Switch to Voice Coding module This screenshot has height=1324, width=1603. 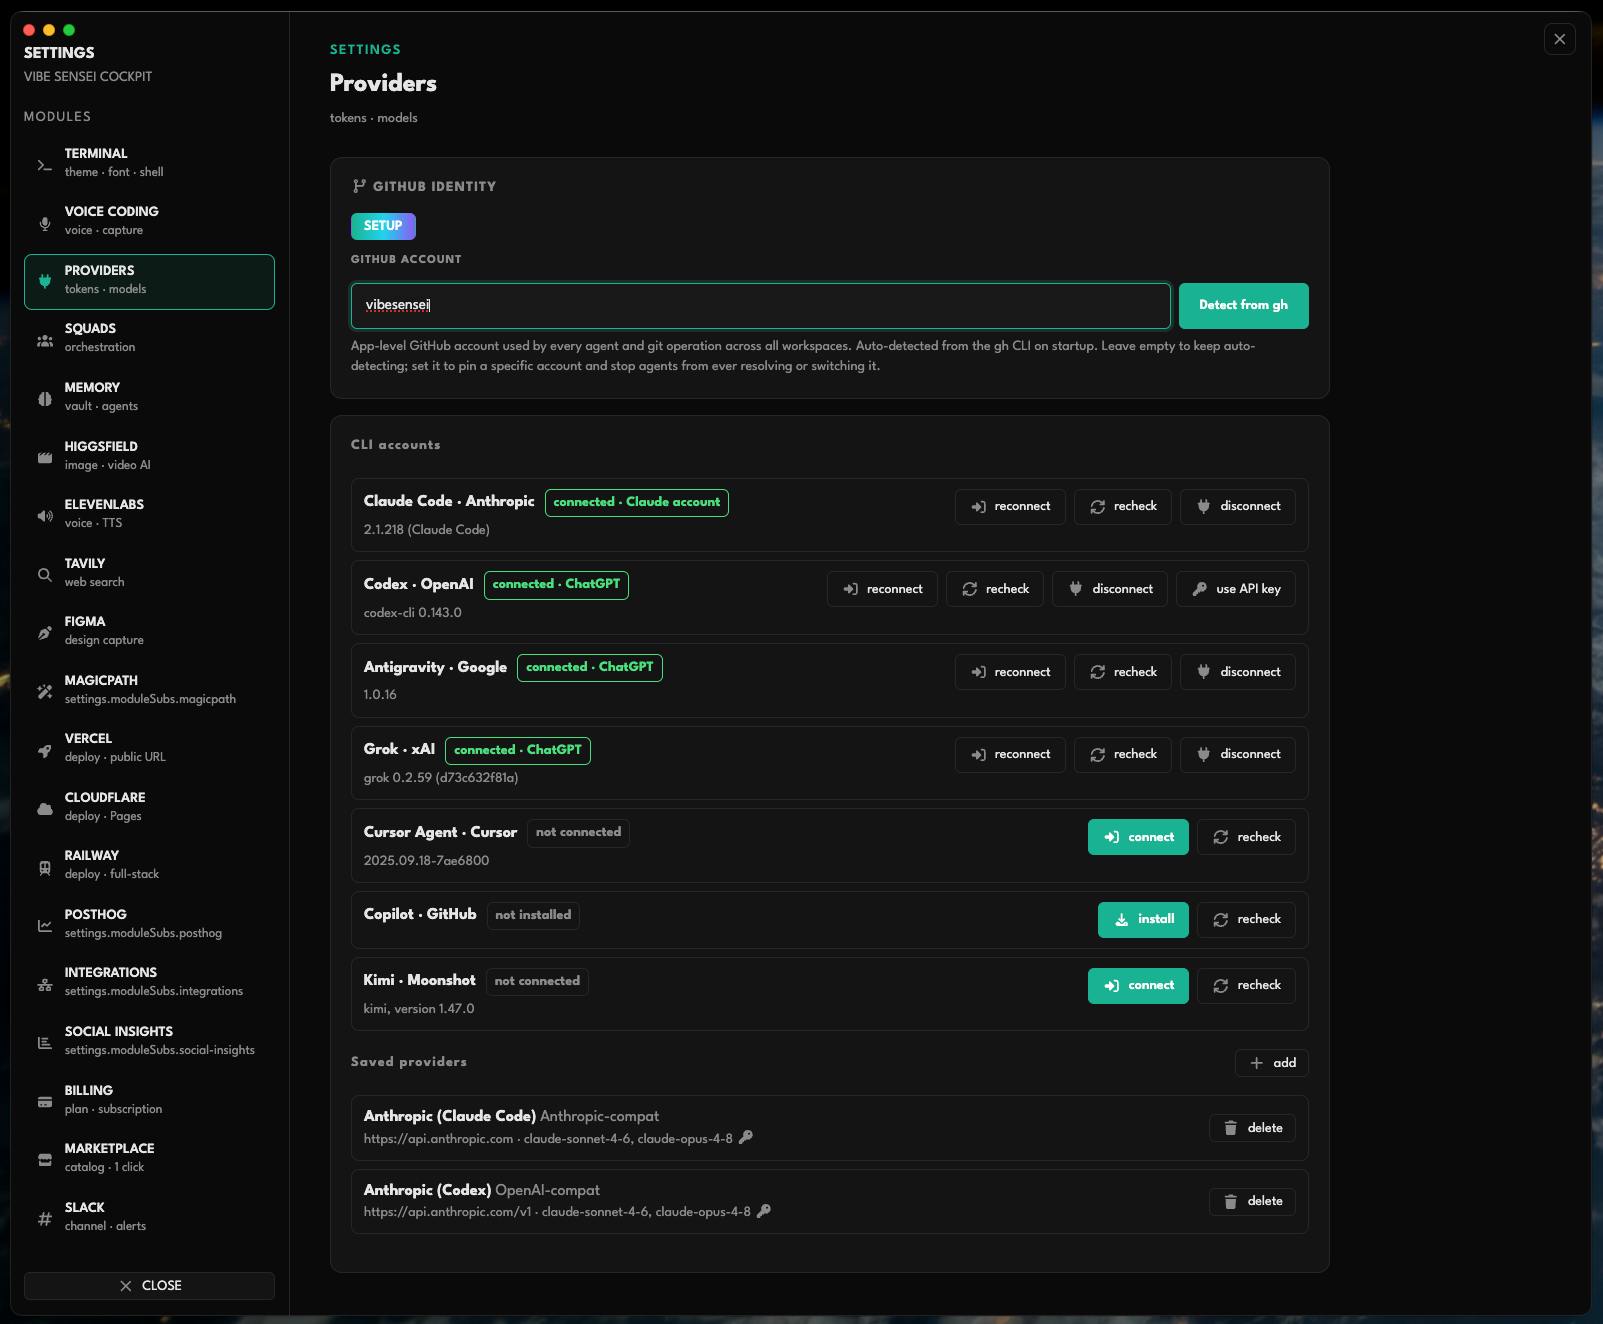(x=149, y=224)
